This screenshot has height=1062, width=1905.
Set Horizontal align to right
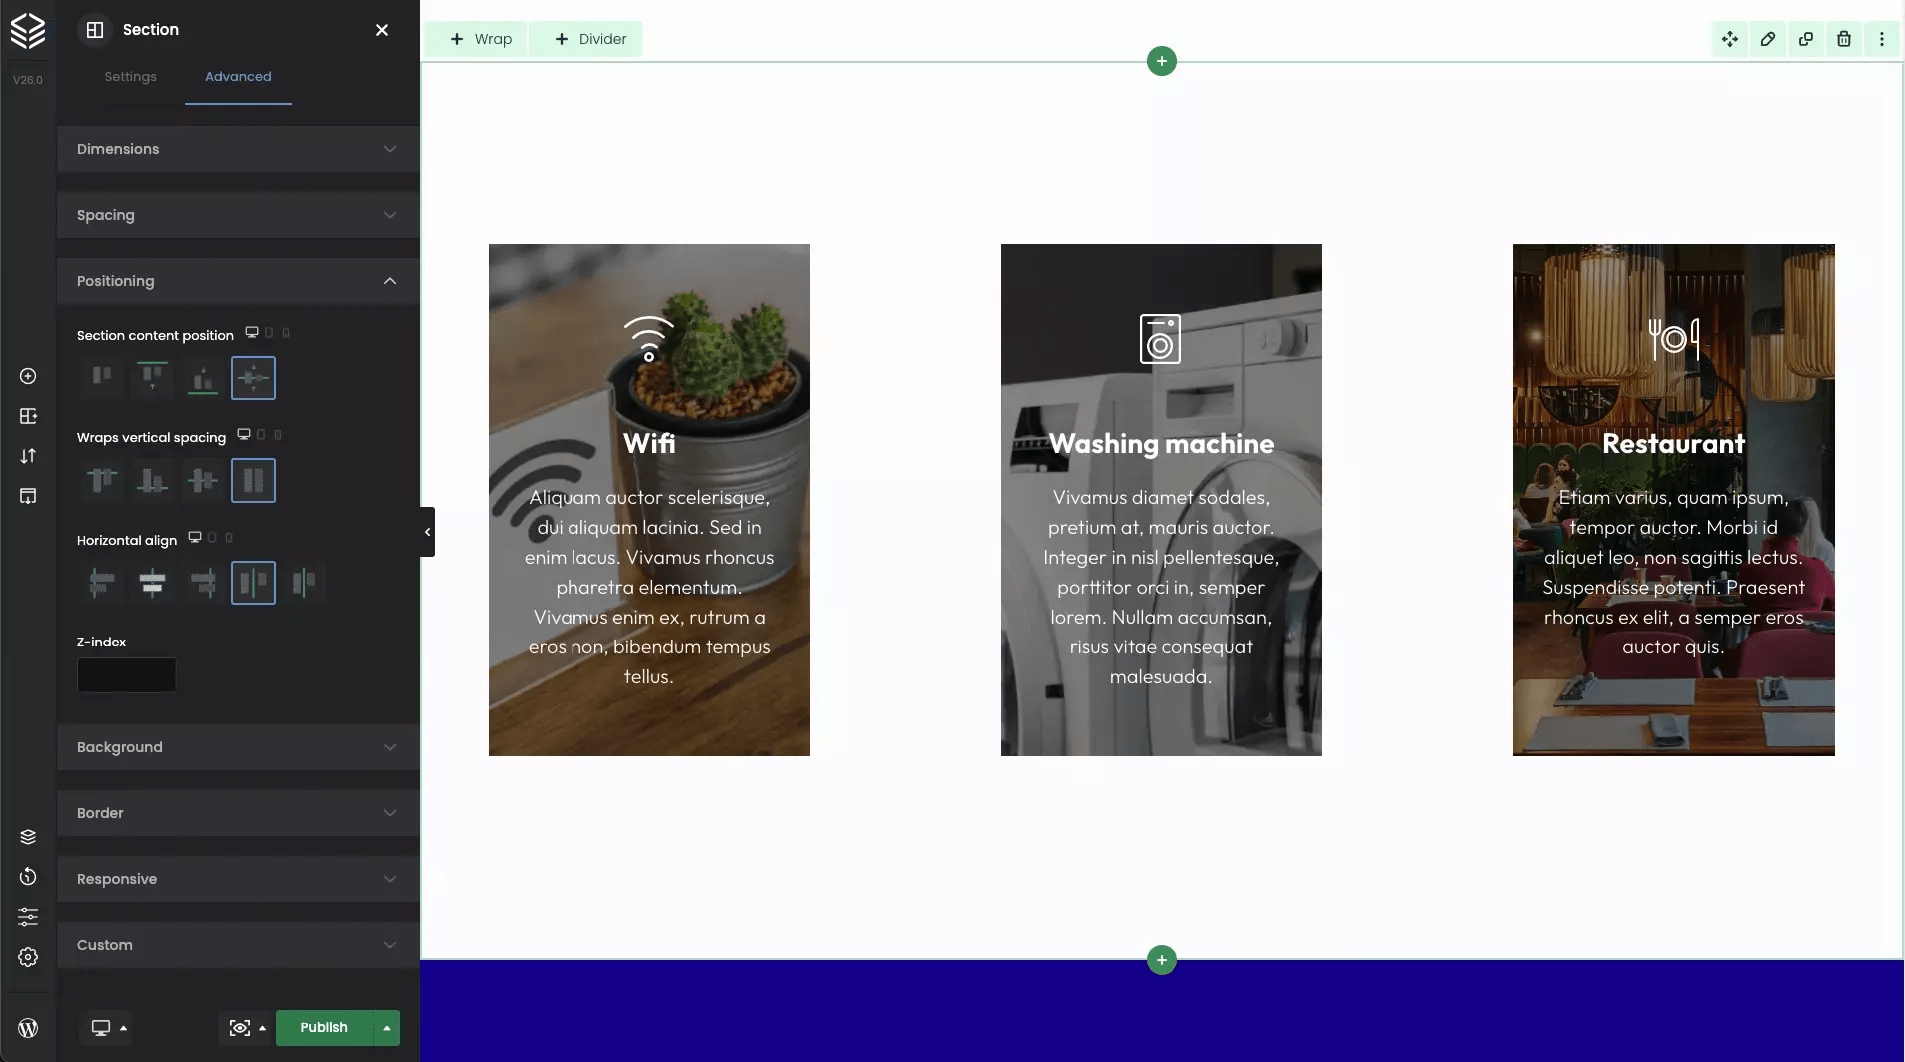coord(203,583)
